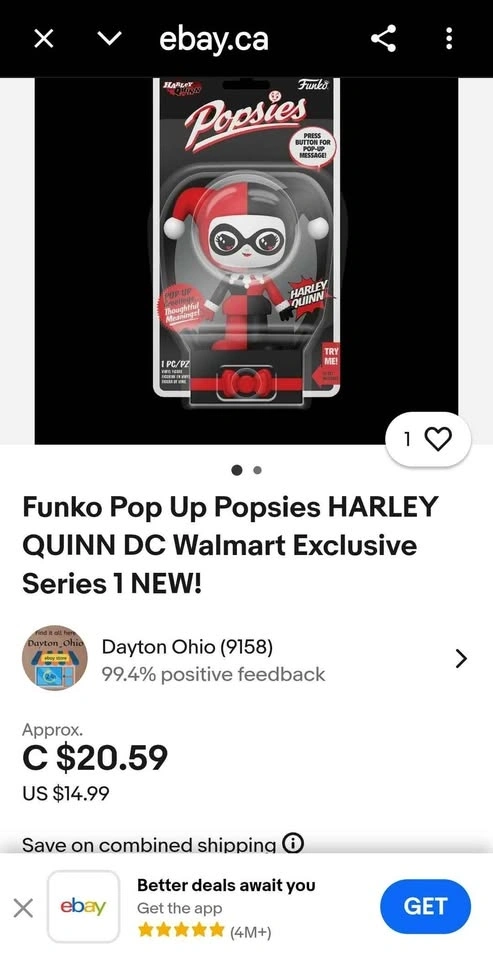The image size is (493, 960).
Task: Tap the share icon
Action: click(383, 39)
